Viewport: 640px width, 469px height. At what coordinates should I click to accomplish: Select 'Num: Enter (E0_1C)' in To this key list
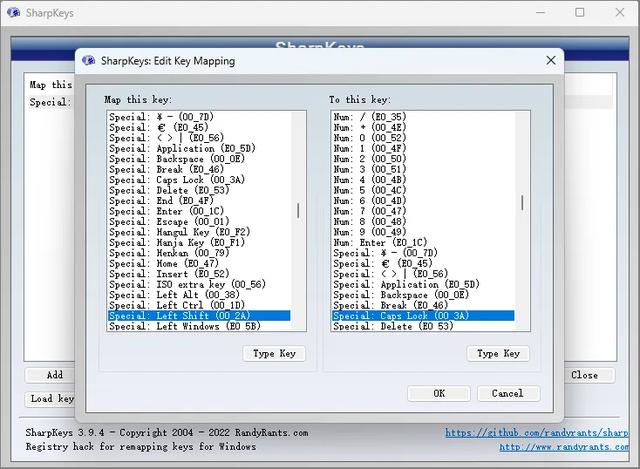pos(423,242)
